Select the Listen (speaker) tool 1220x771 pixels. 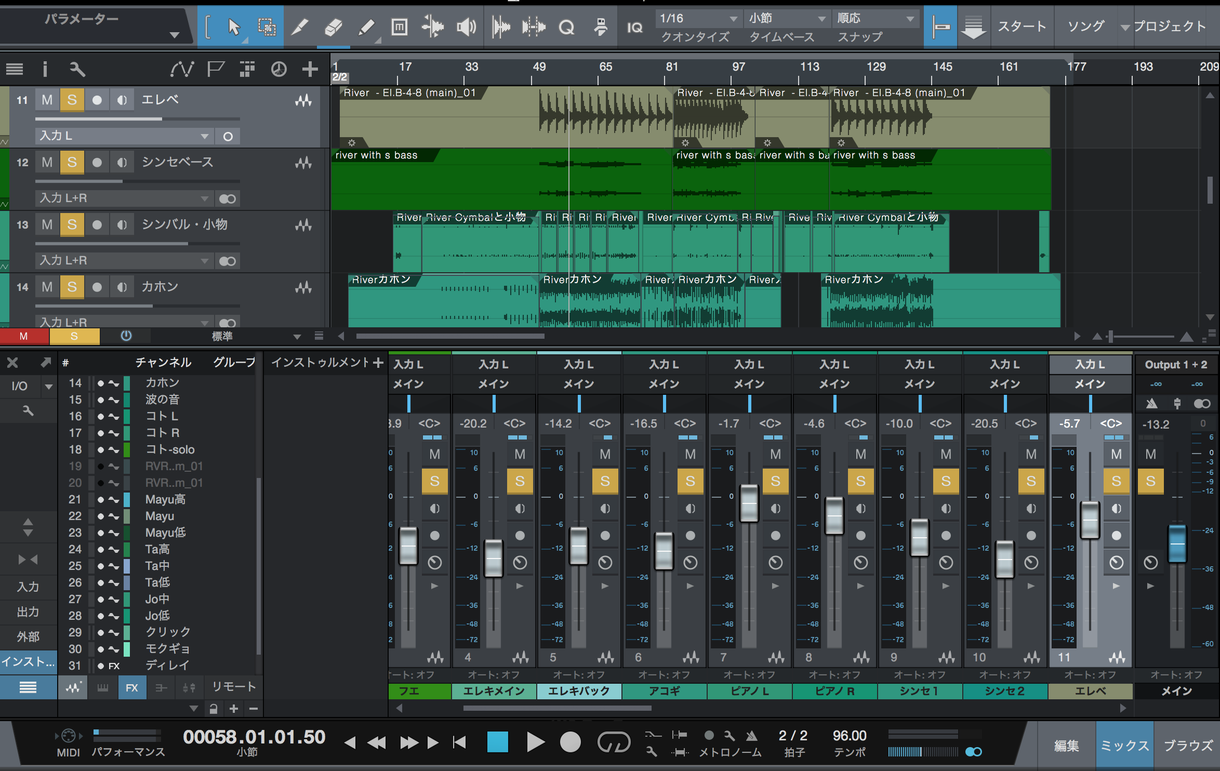point(466,27)
